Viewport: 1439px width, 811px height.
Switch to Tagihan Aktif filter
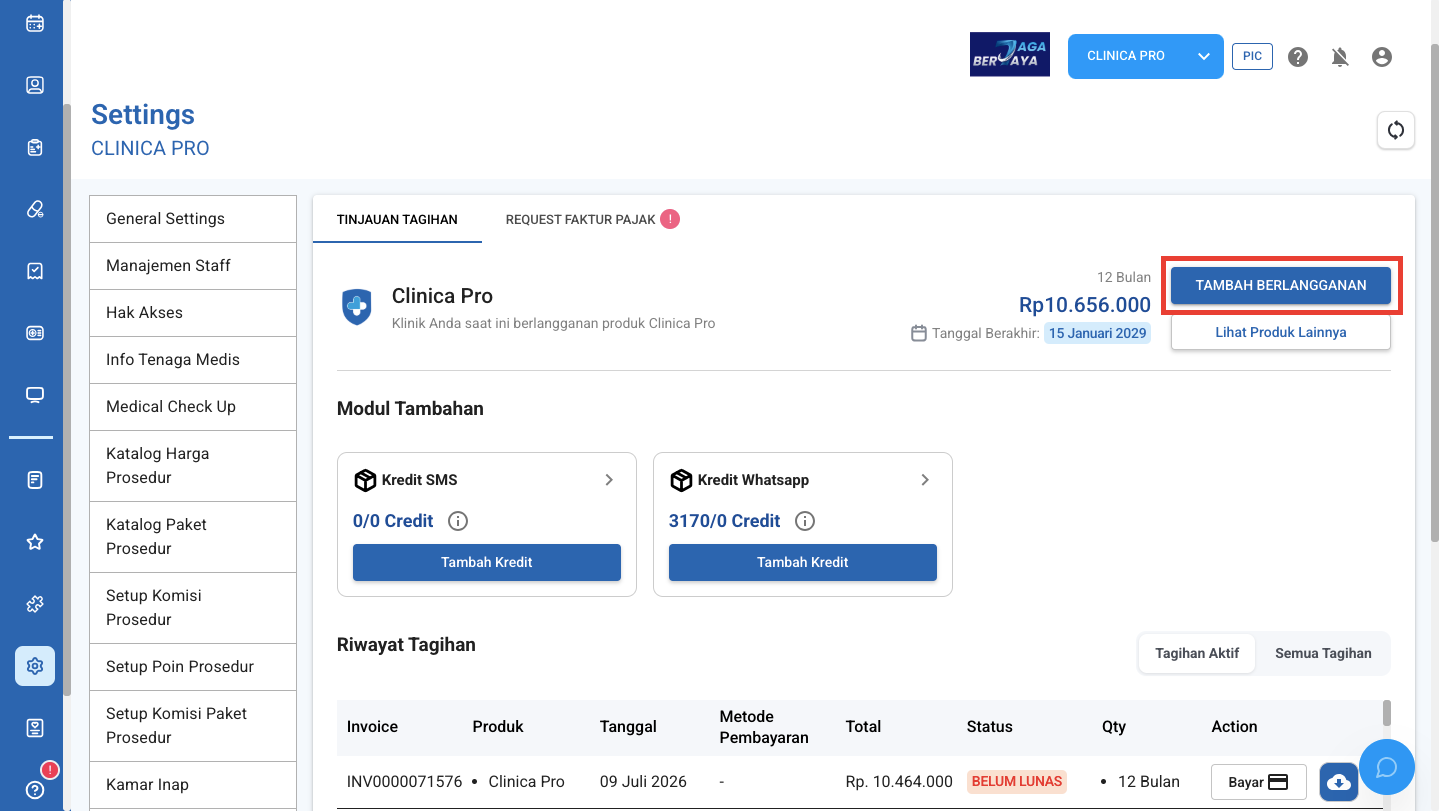pos(1197,653)
